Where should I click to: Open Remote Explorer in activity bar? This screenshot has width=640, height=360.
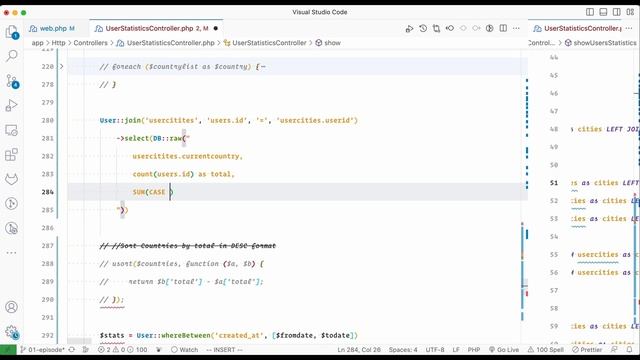(12, 130)
